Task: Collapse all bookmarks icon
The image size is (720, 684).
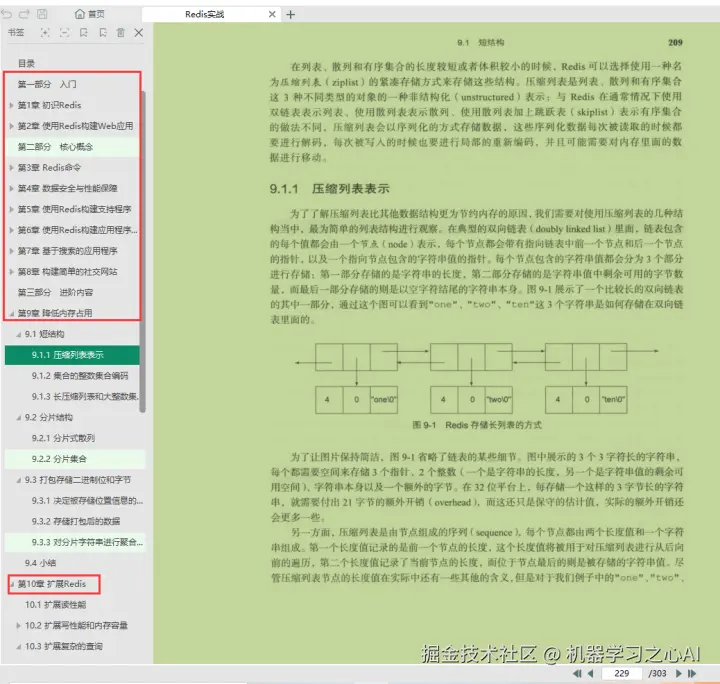Action: tap(64, 33)
